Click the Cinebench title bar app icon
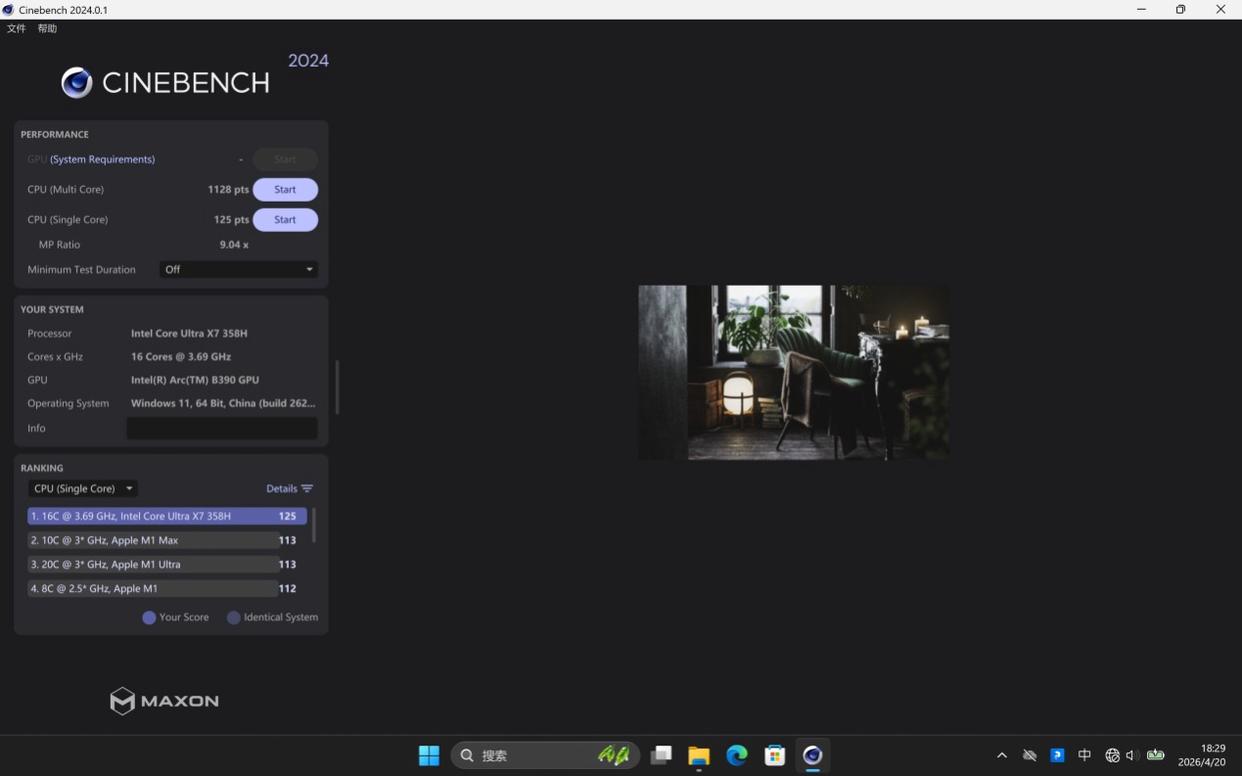 coord(8,9)
